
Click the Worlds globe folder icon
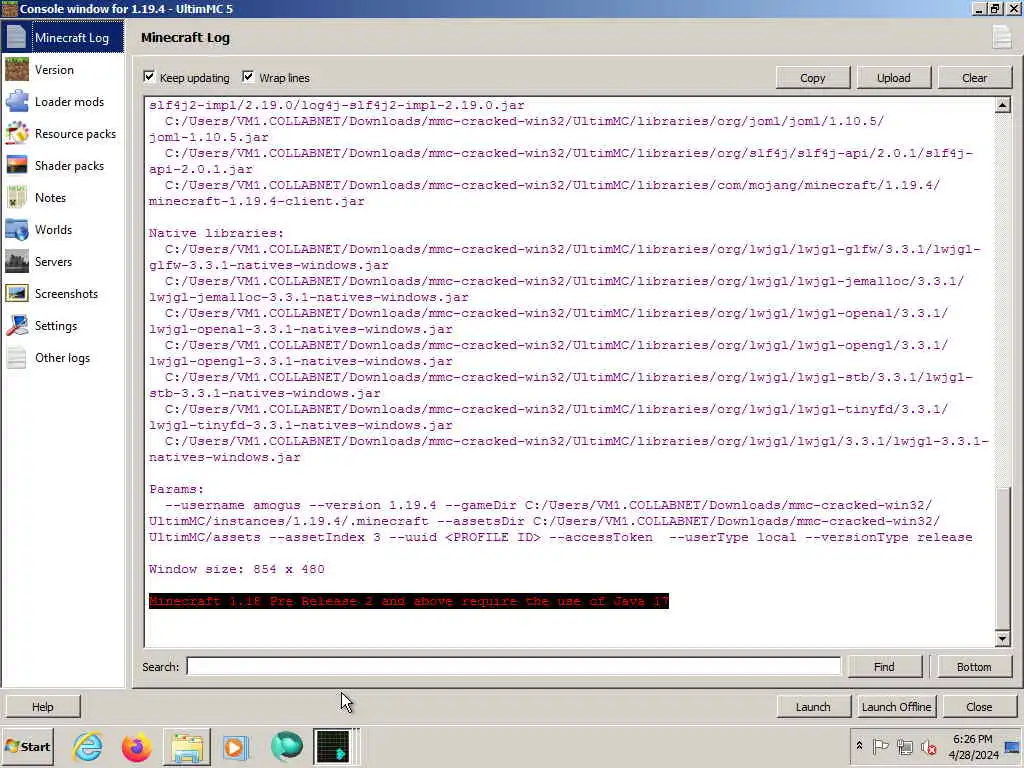coord(16,229)
